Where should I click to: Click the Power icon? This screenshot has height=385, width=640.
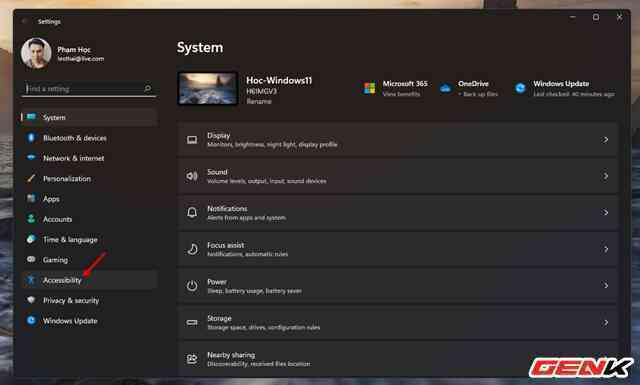pos(192,286)
